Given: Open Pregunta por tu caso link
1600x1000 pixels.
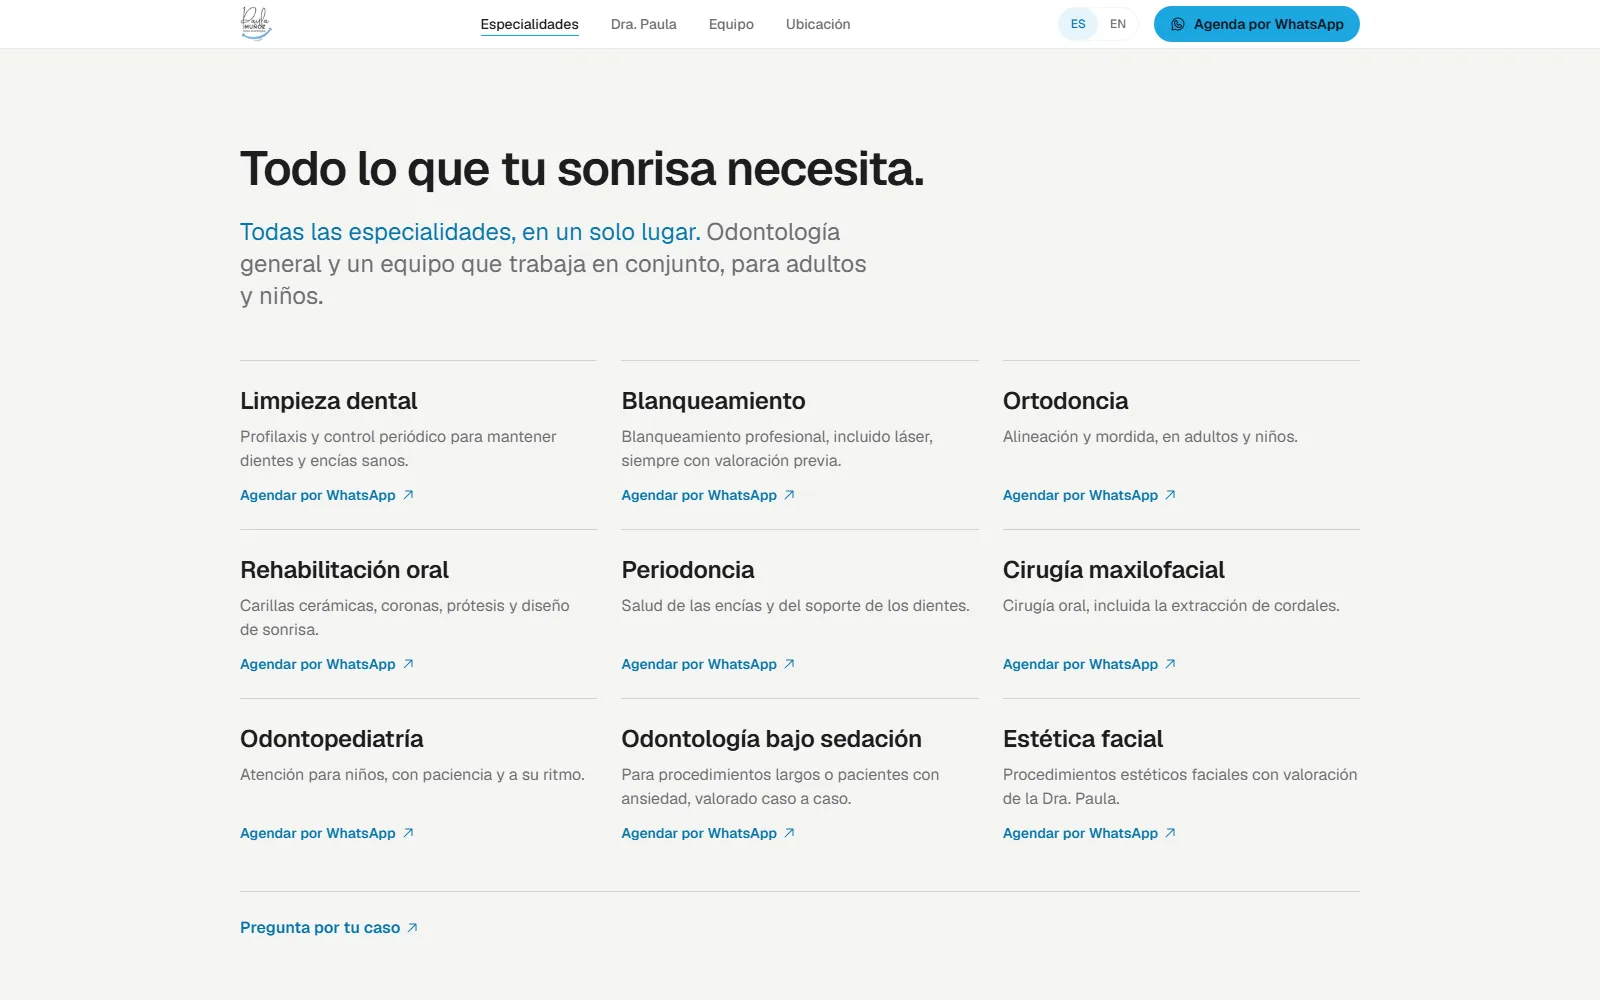Looking at the screenshot, I should 329,928.
